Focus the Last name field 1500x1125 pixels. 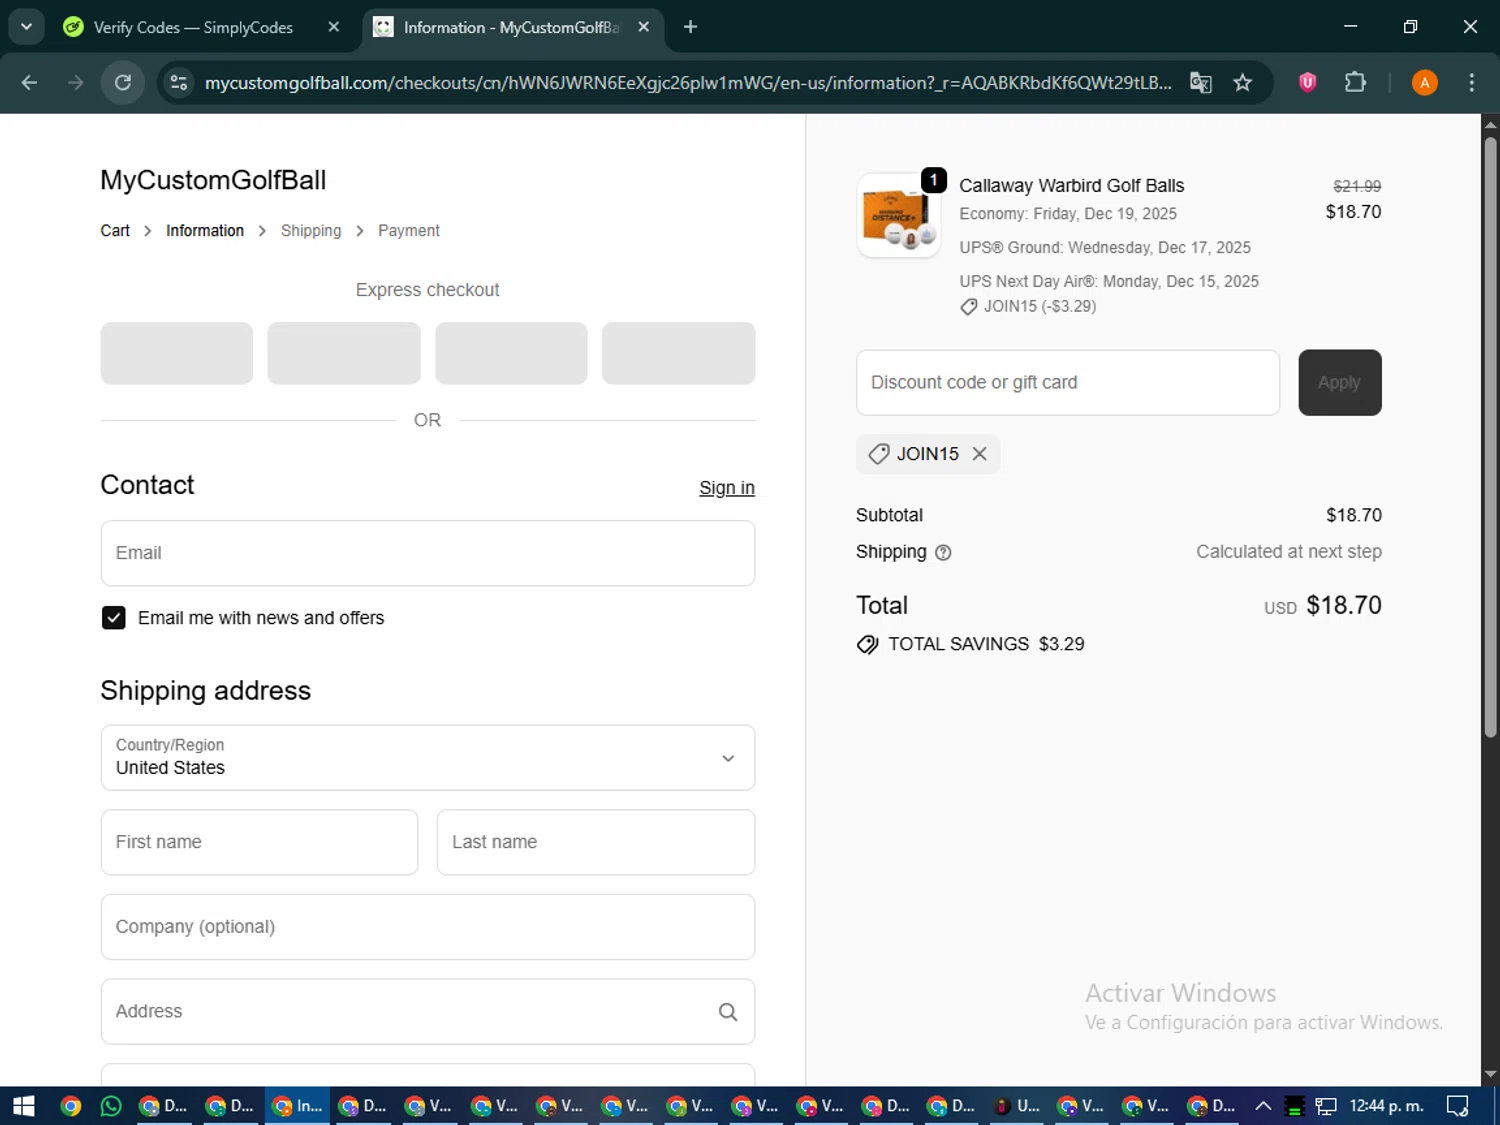pyautogui.click(x=596, y=842)
